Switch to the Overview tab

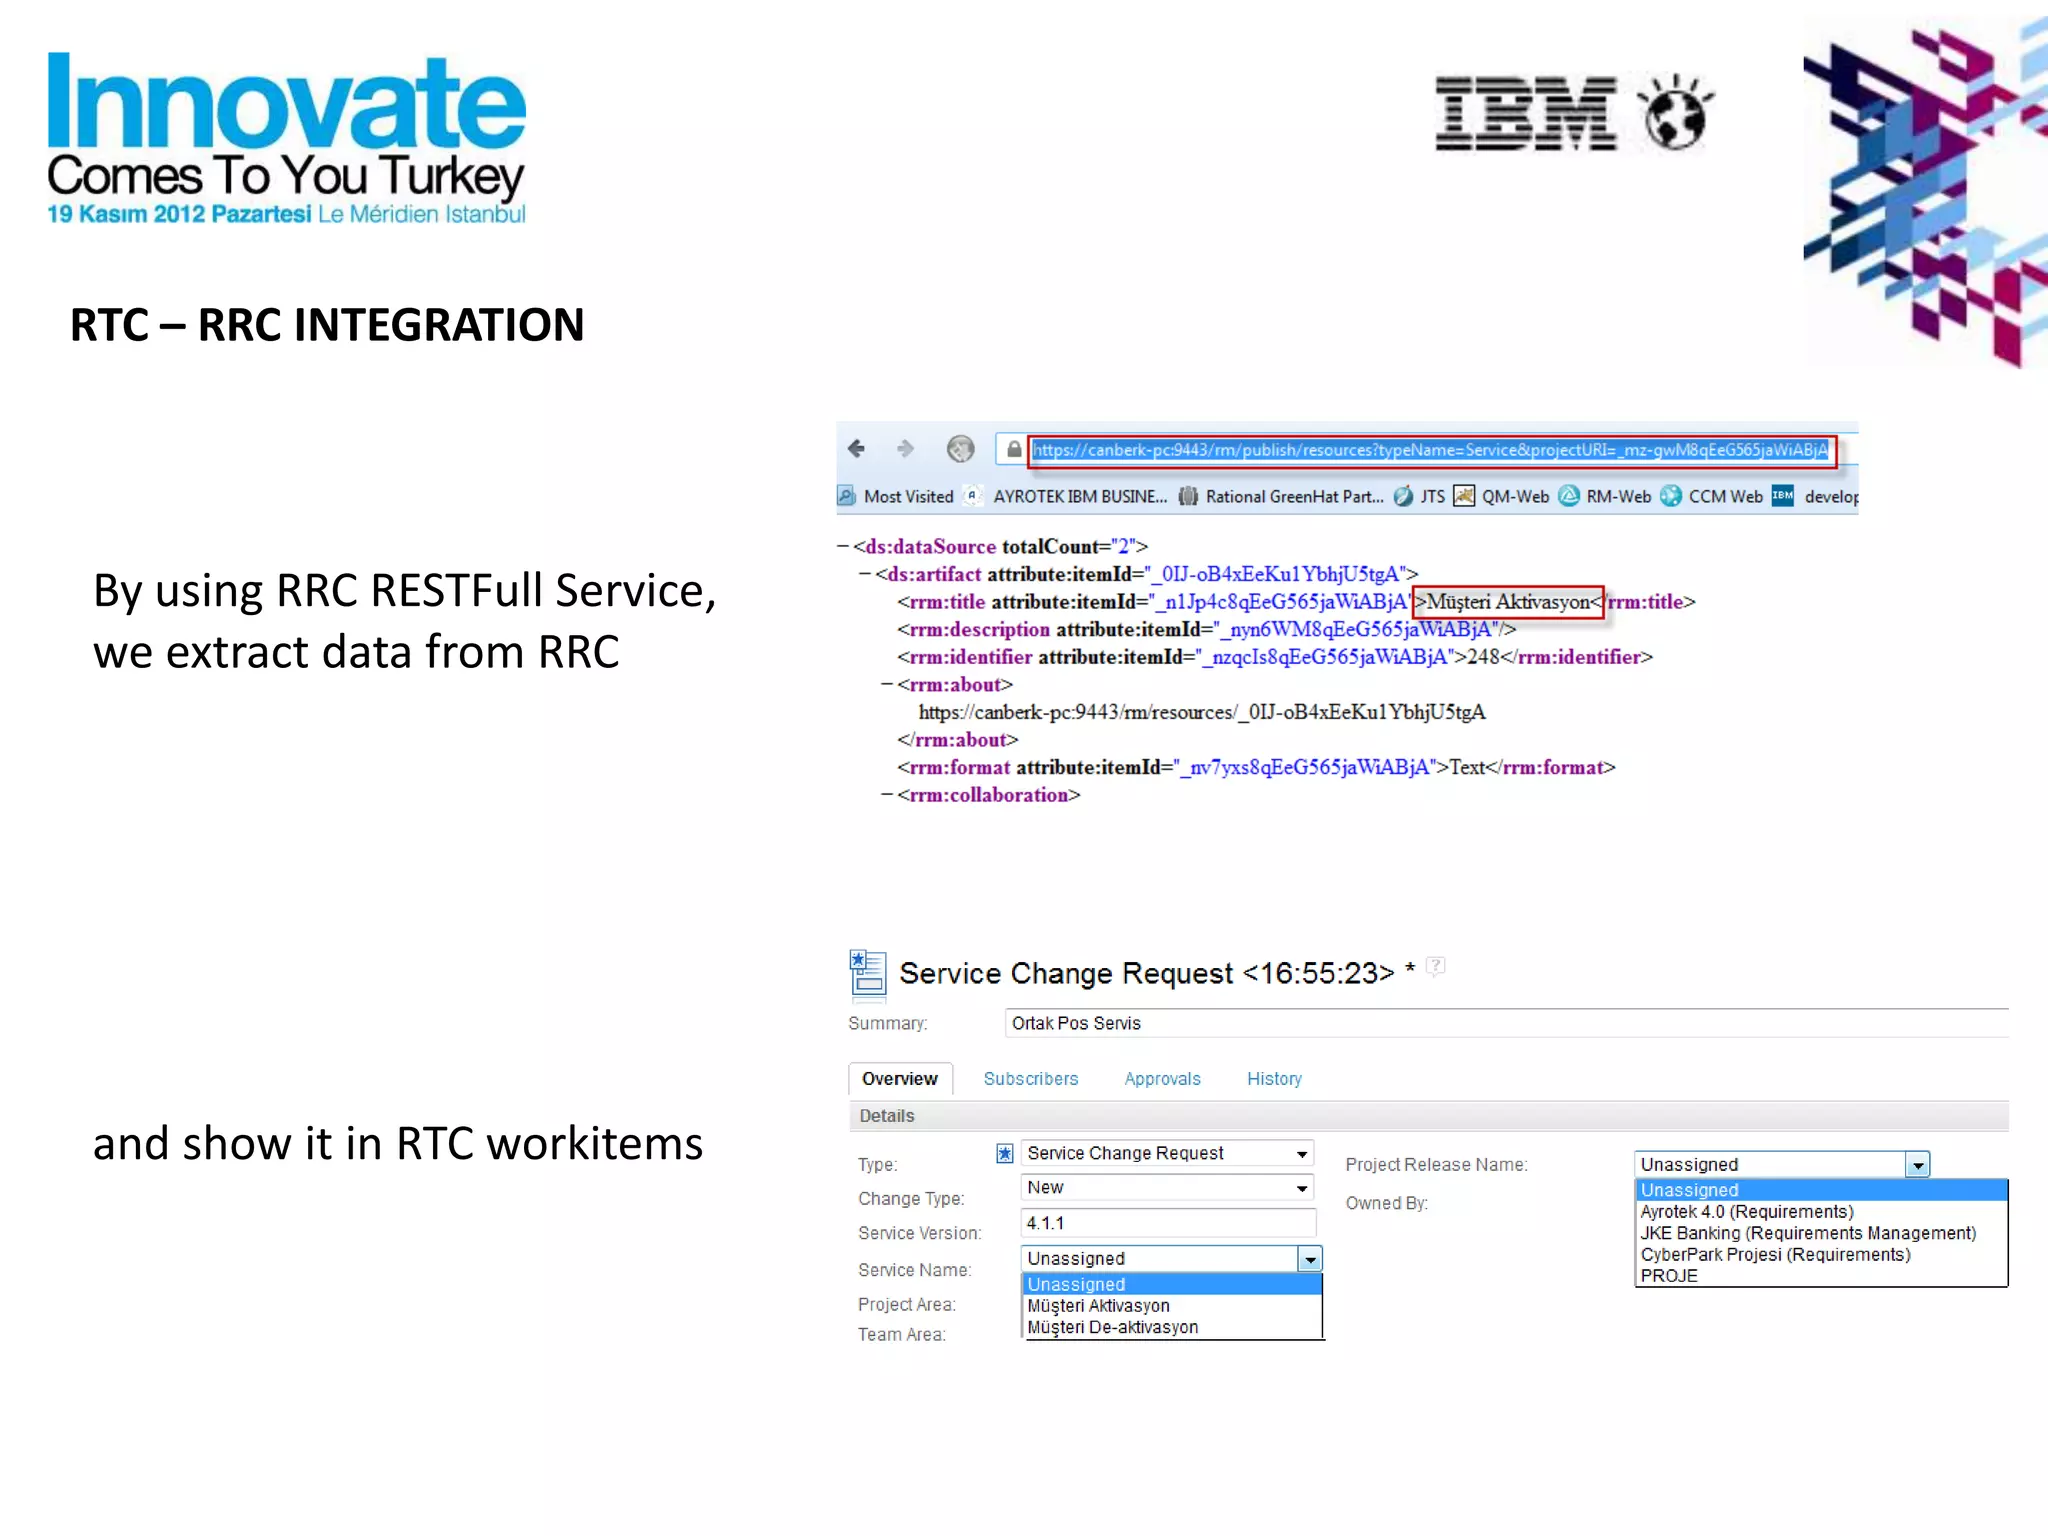(900, 1079)
